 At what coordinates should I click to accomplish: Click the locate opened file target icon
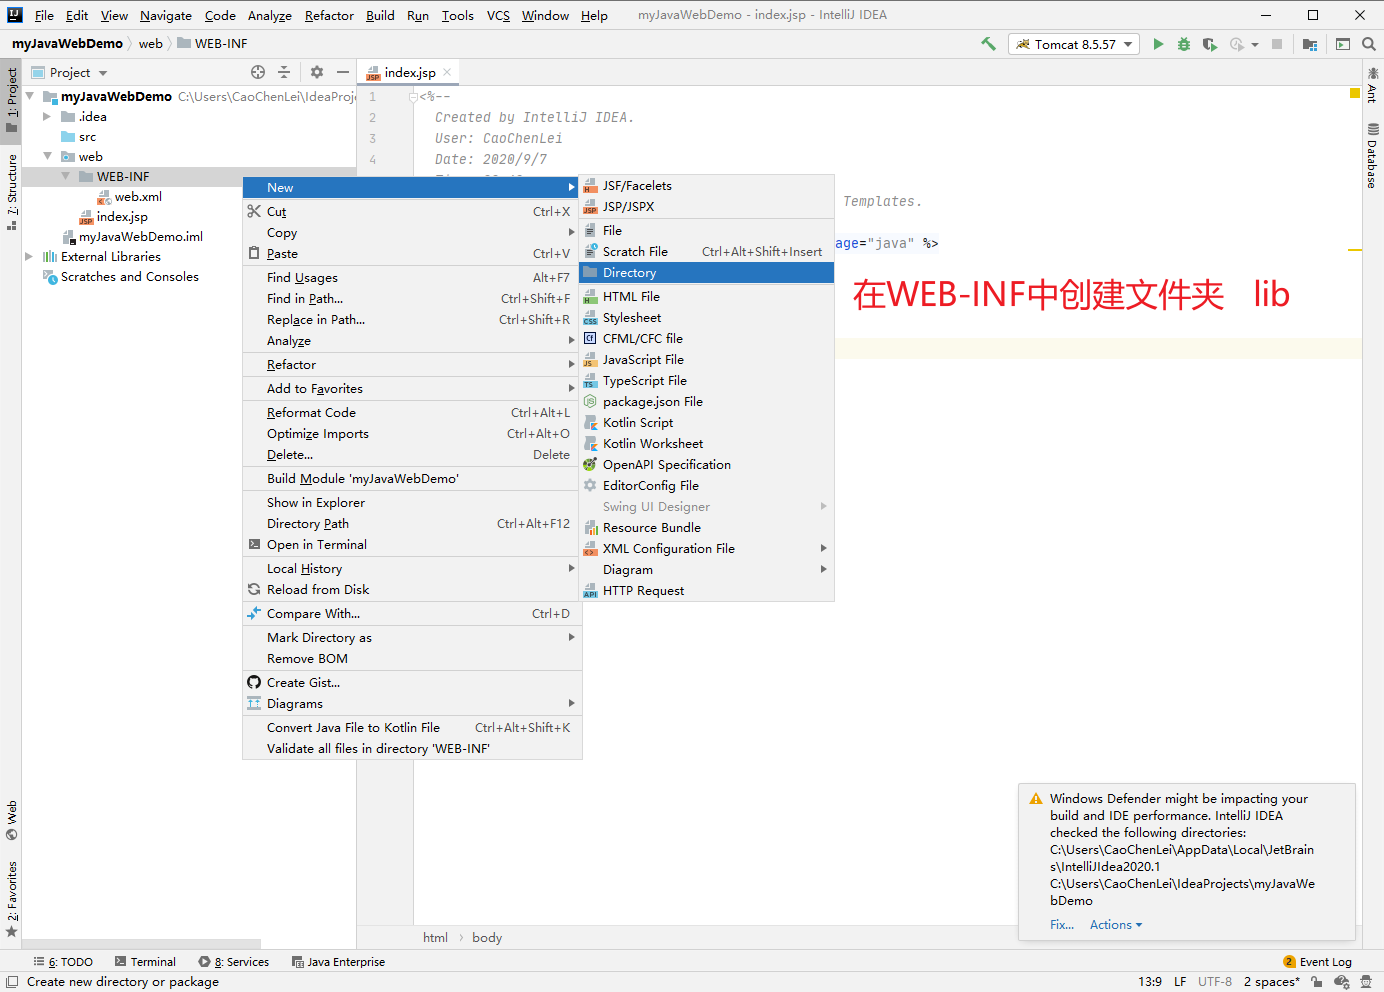pyautogui.click(x=258, y=72)
